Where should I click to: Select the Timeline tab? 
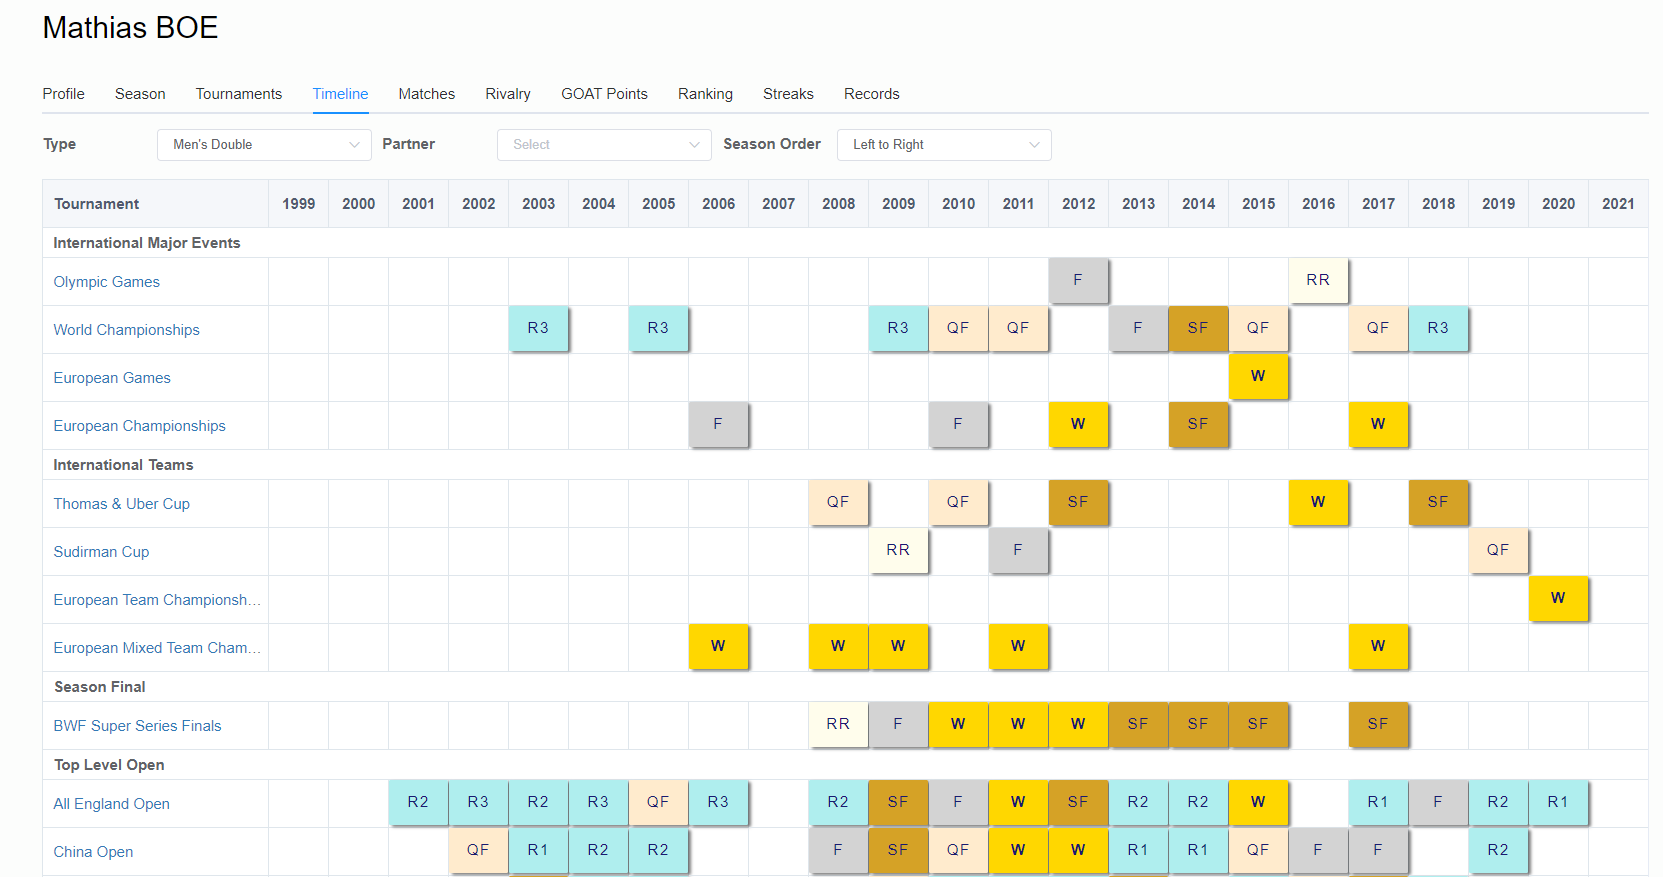(x=340, y=94)
